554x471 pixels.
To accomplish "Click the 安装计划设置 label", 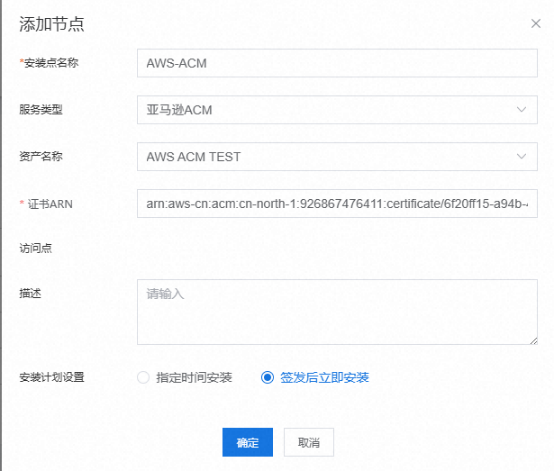I will [52, 377].
